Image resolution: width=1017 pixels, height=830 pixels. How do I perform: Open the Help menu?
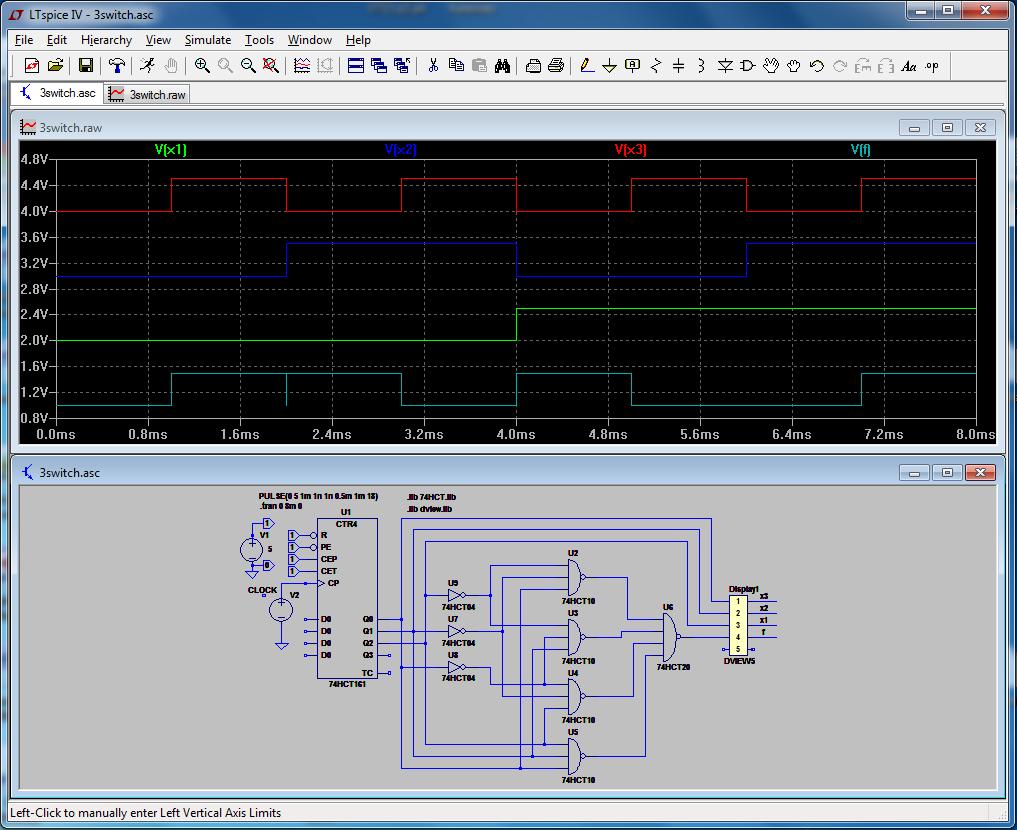[358, 40]
